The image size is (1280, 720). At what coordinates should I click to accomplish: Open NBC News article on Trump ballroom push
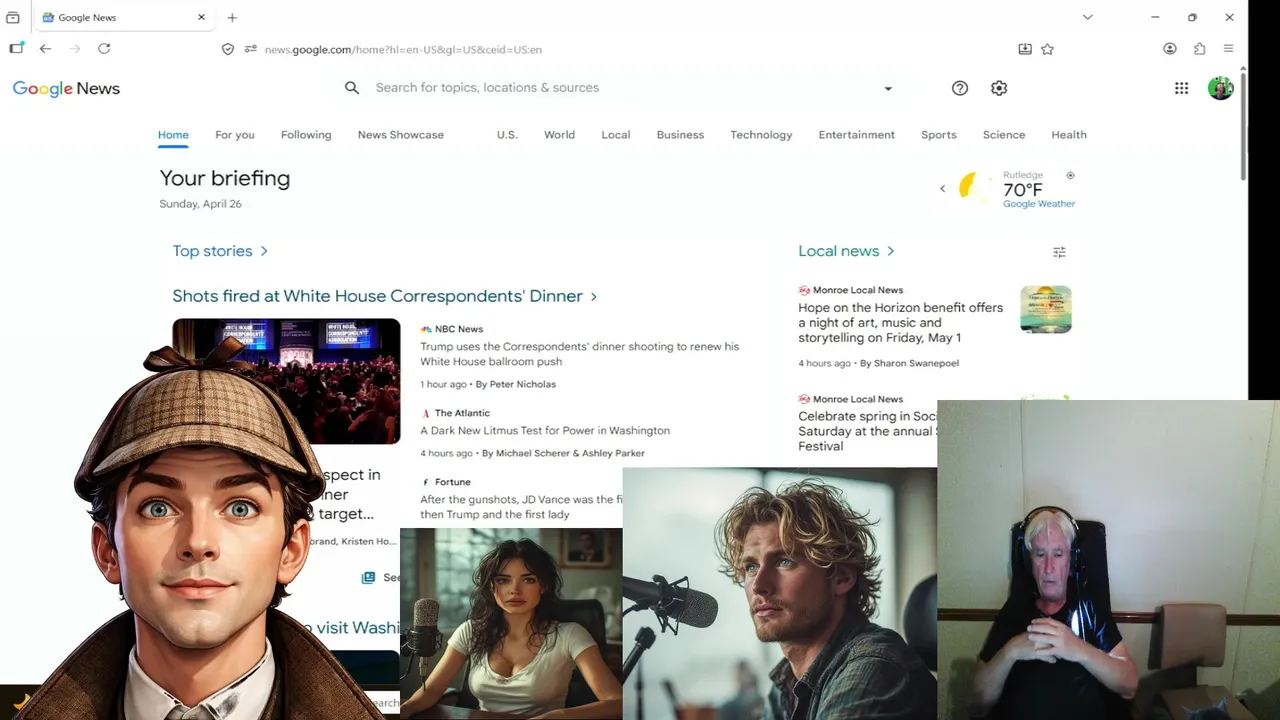tap(580, 354)
